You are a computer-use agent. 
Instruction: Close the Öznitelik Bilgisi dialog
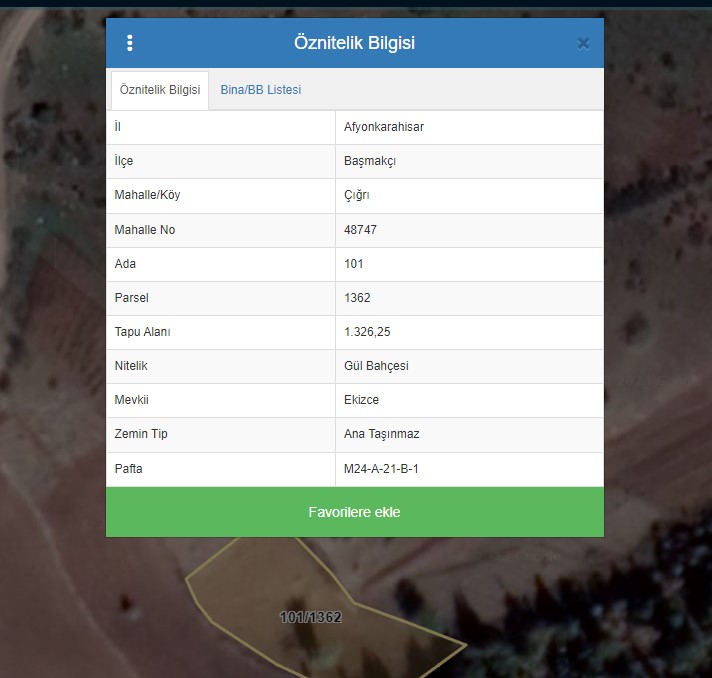583,43
